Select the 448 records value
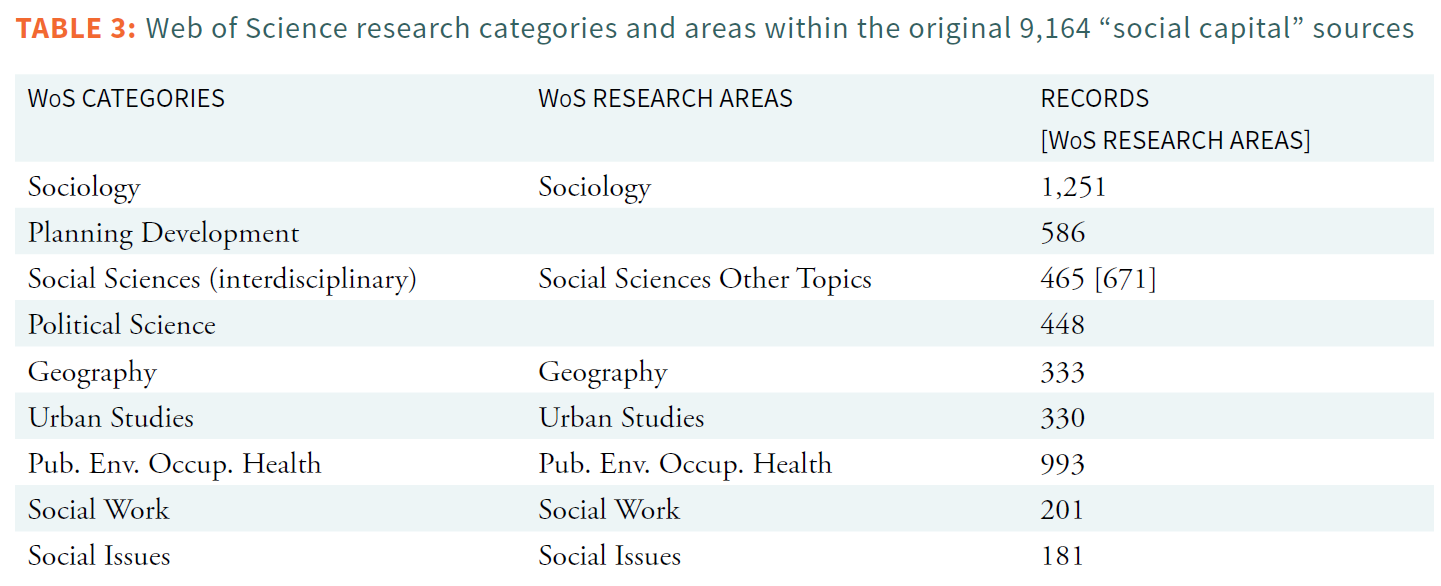This screenshot has width=1441, height=586. coord(1062,325)
